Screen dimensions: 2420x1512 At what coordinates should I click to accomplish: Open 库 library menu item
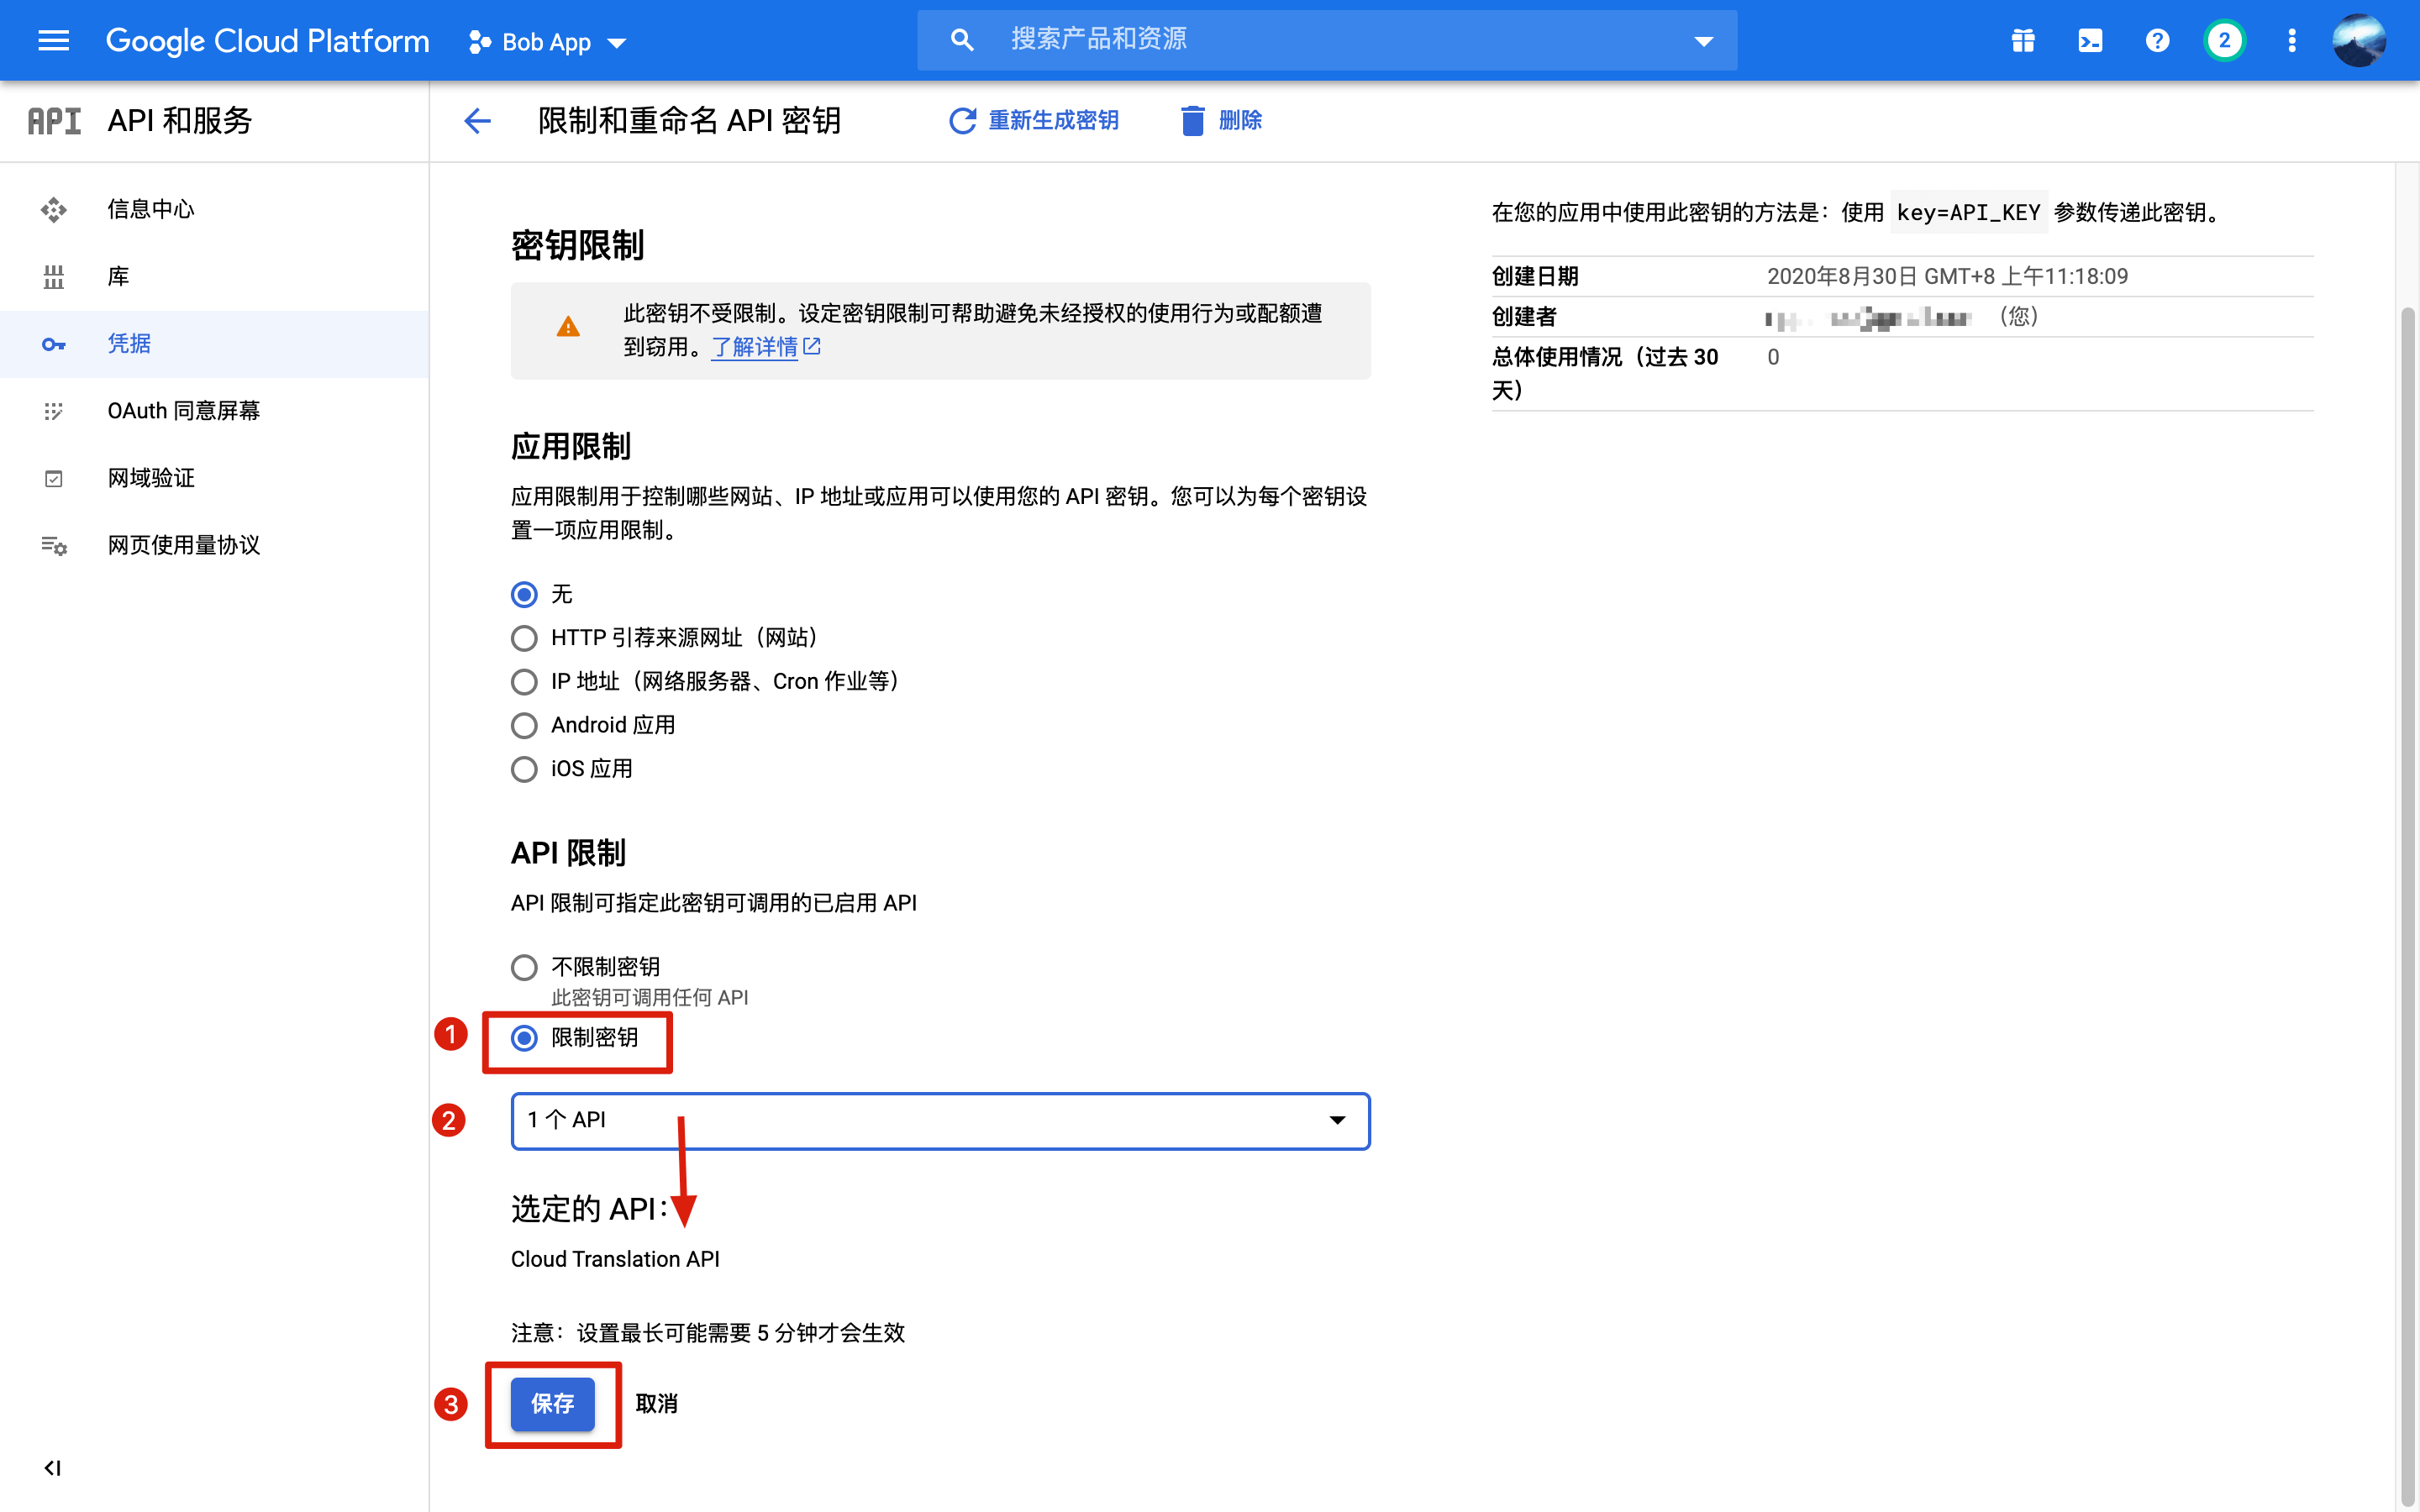click(214, 276)
